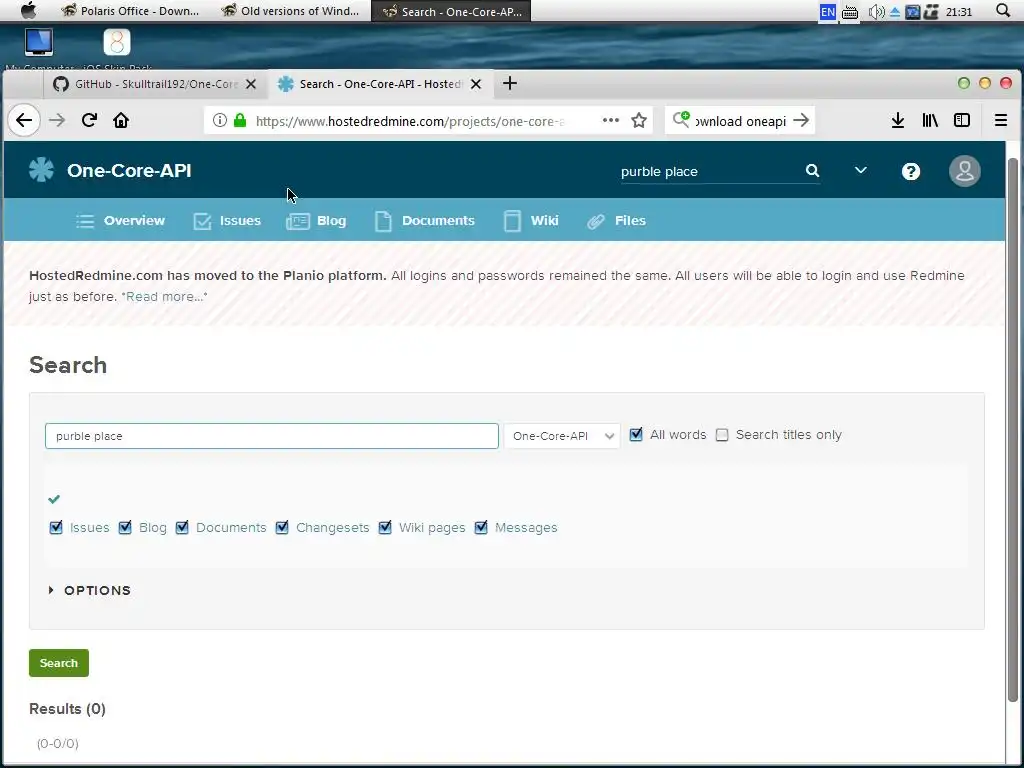The width and height of the screenshot is (1024, 768).
Task: Expand the OPTIONS section
Action: (x=90, y=590)
